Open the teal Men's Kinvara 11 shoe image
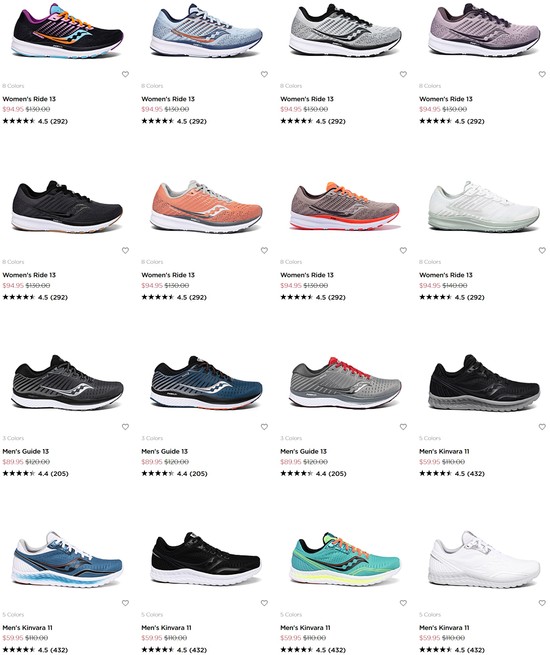 (345, 559)
